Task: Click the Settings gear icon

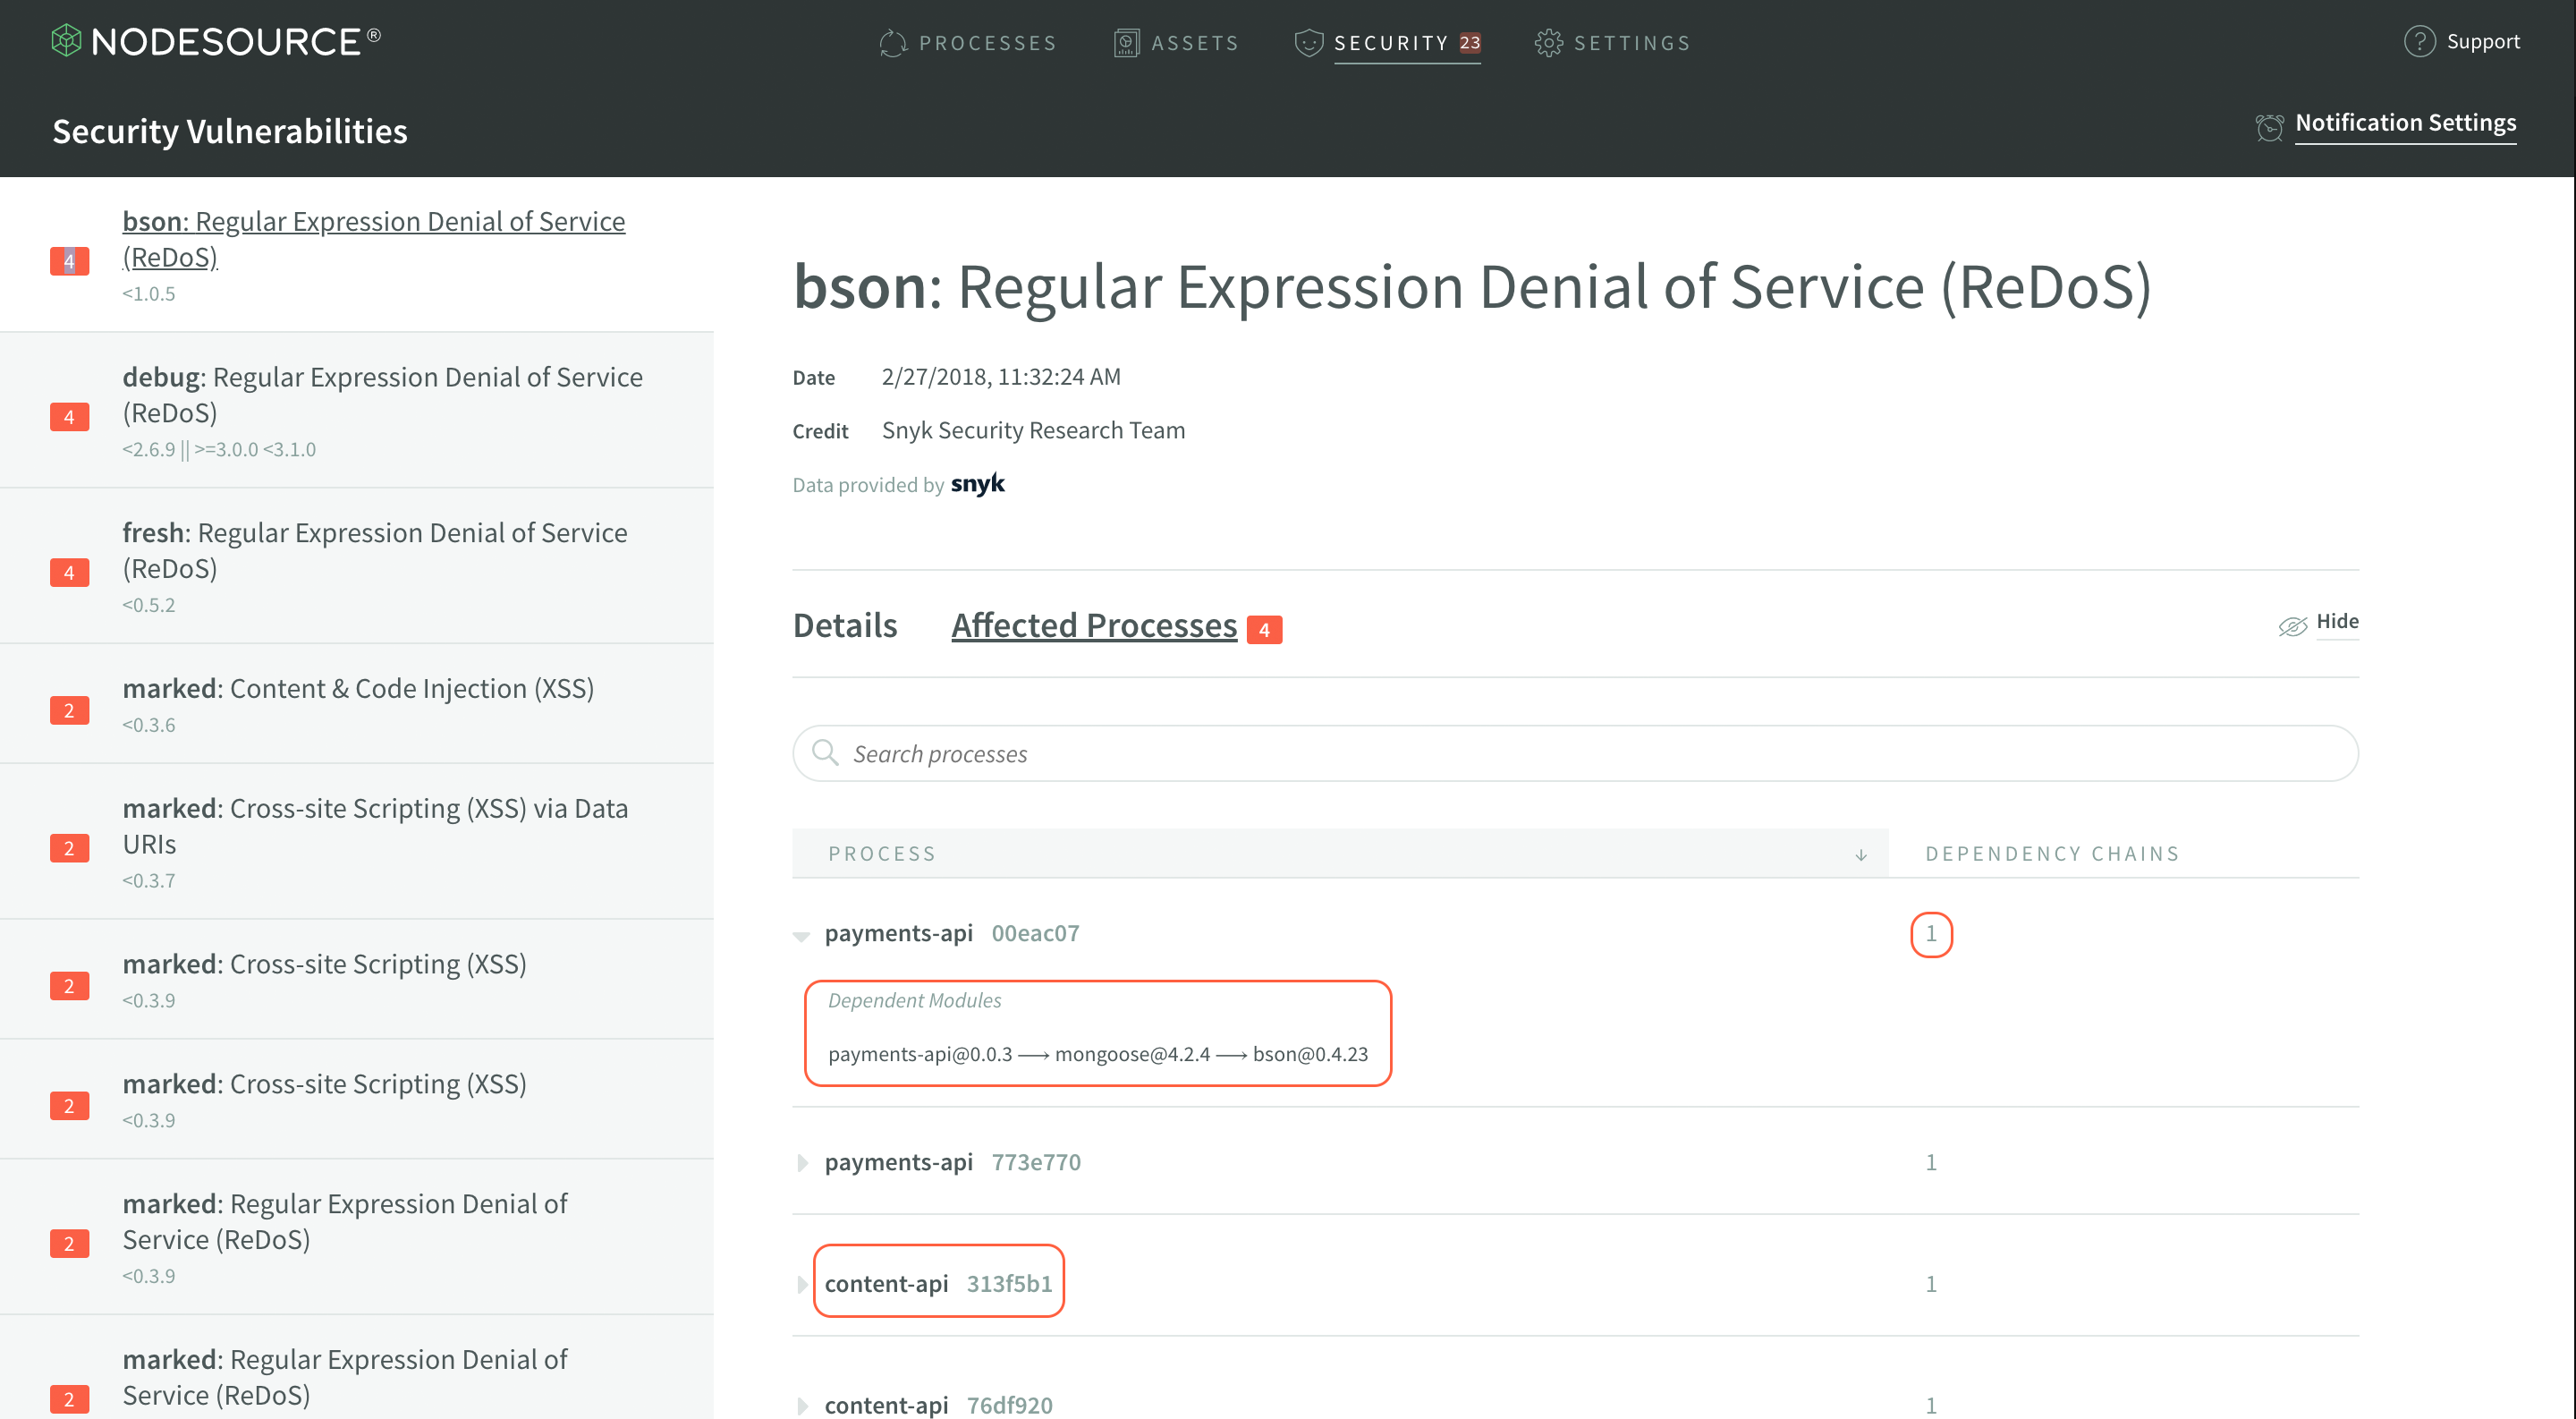Action: 1548,43
